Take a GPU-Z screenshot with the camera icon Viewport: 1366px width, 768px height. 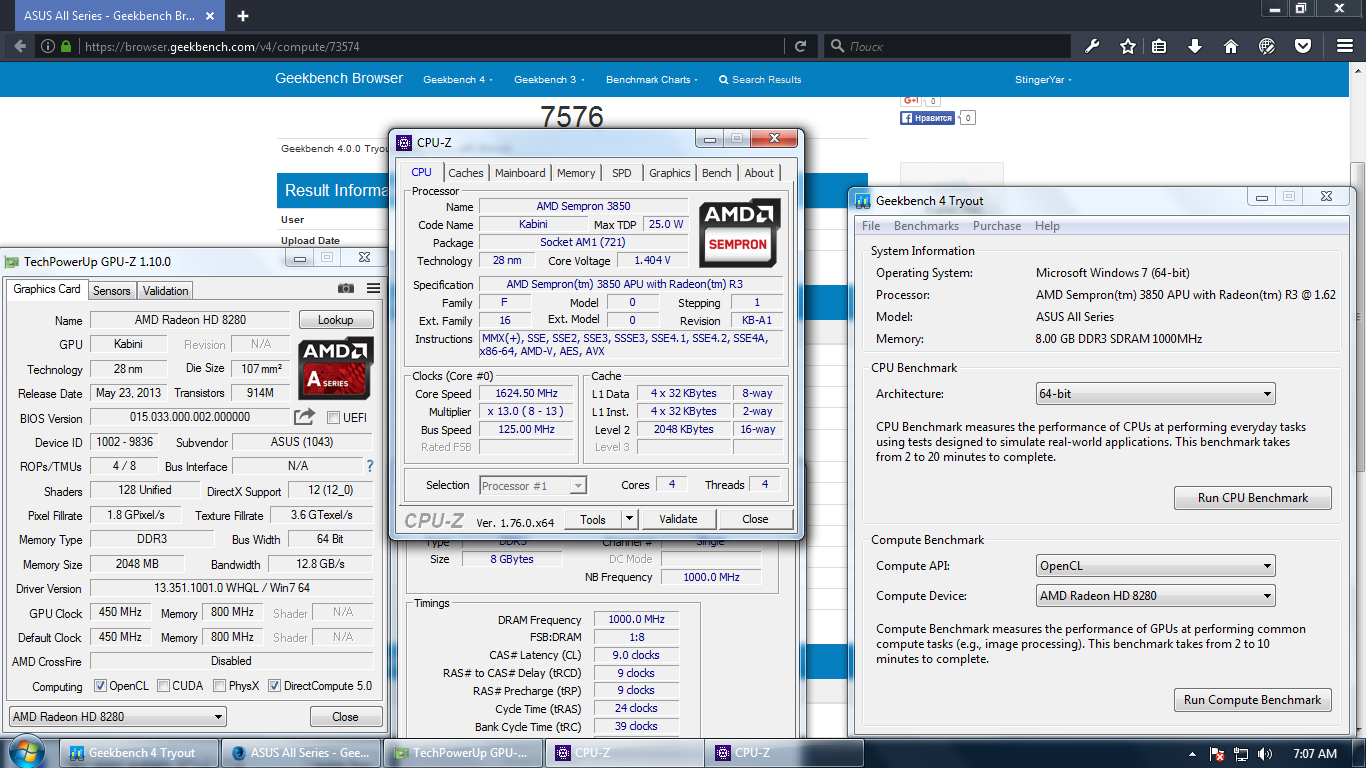coord(346,288)
